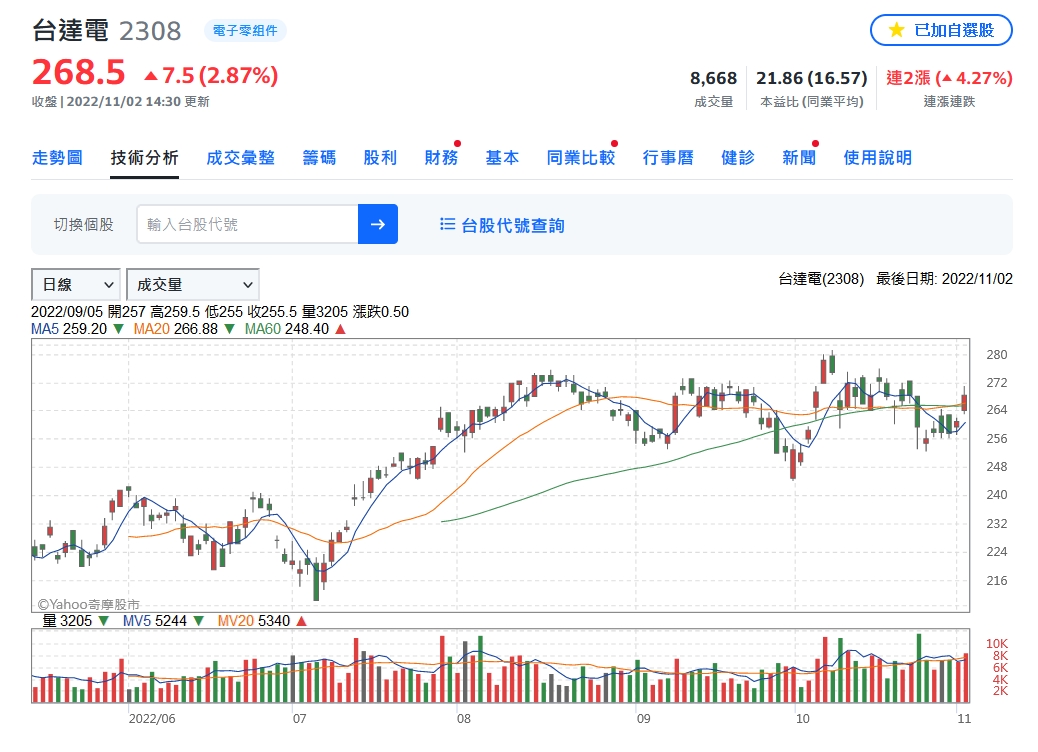This screenshot has width=1038, height=752.
Task: Click the list icon beside 台股代號查詢
Action: (x=448, y=224)
